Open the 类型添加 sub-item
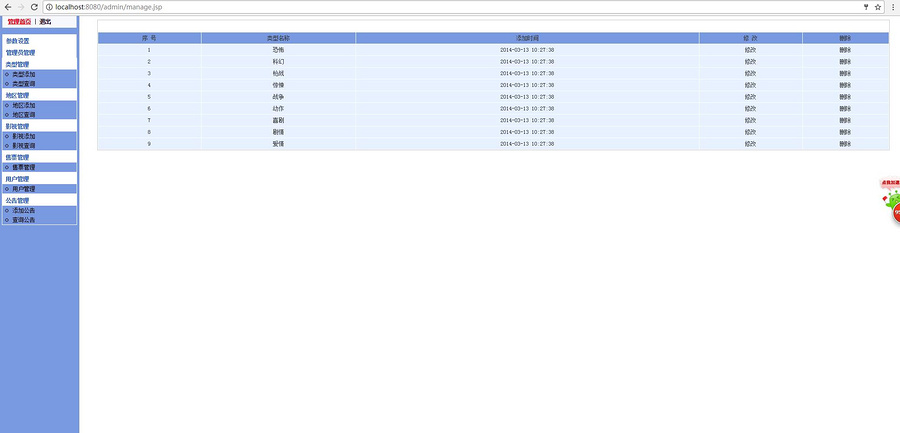900x433 pixels. tap(24, 74)
